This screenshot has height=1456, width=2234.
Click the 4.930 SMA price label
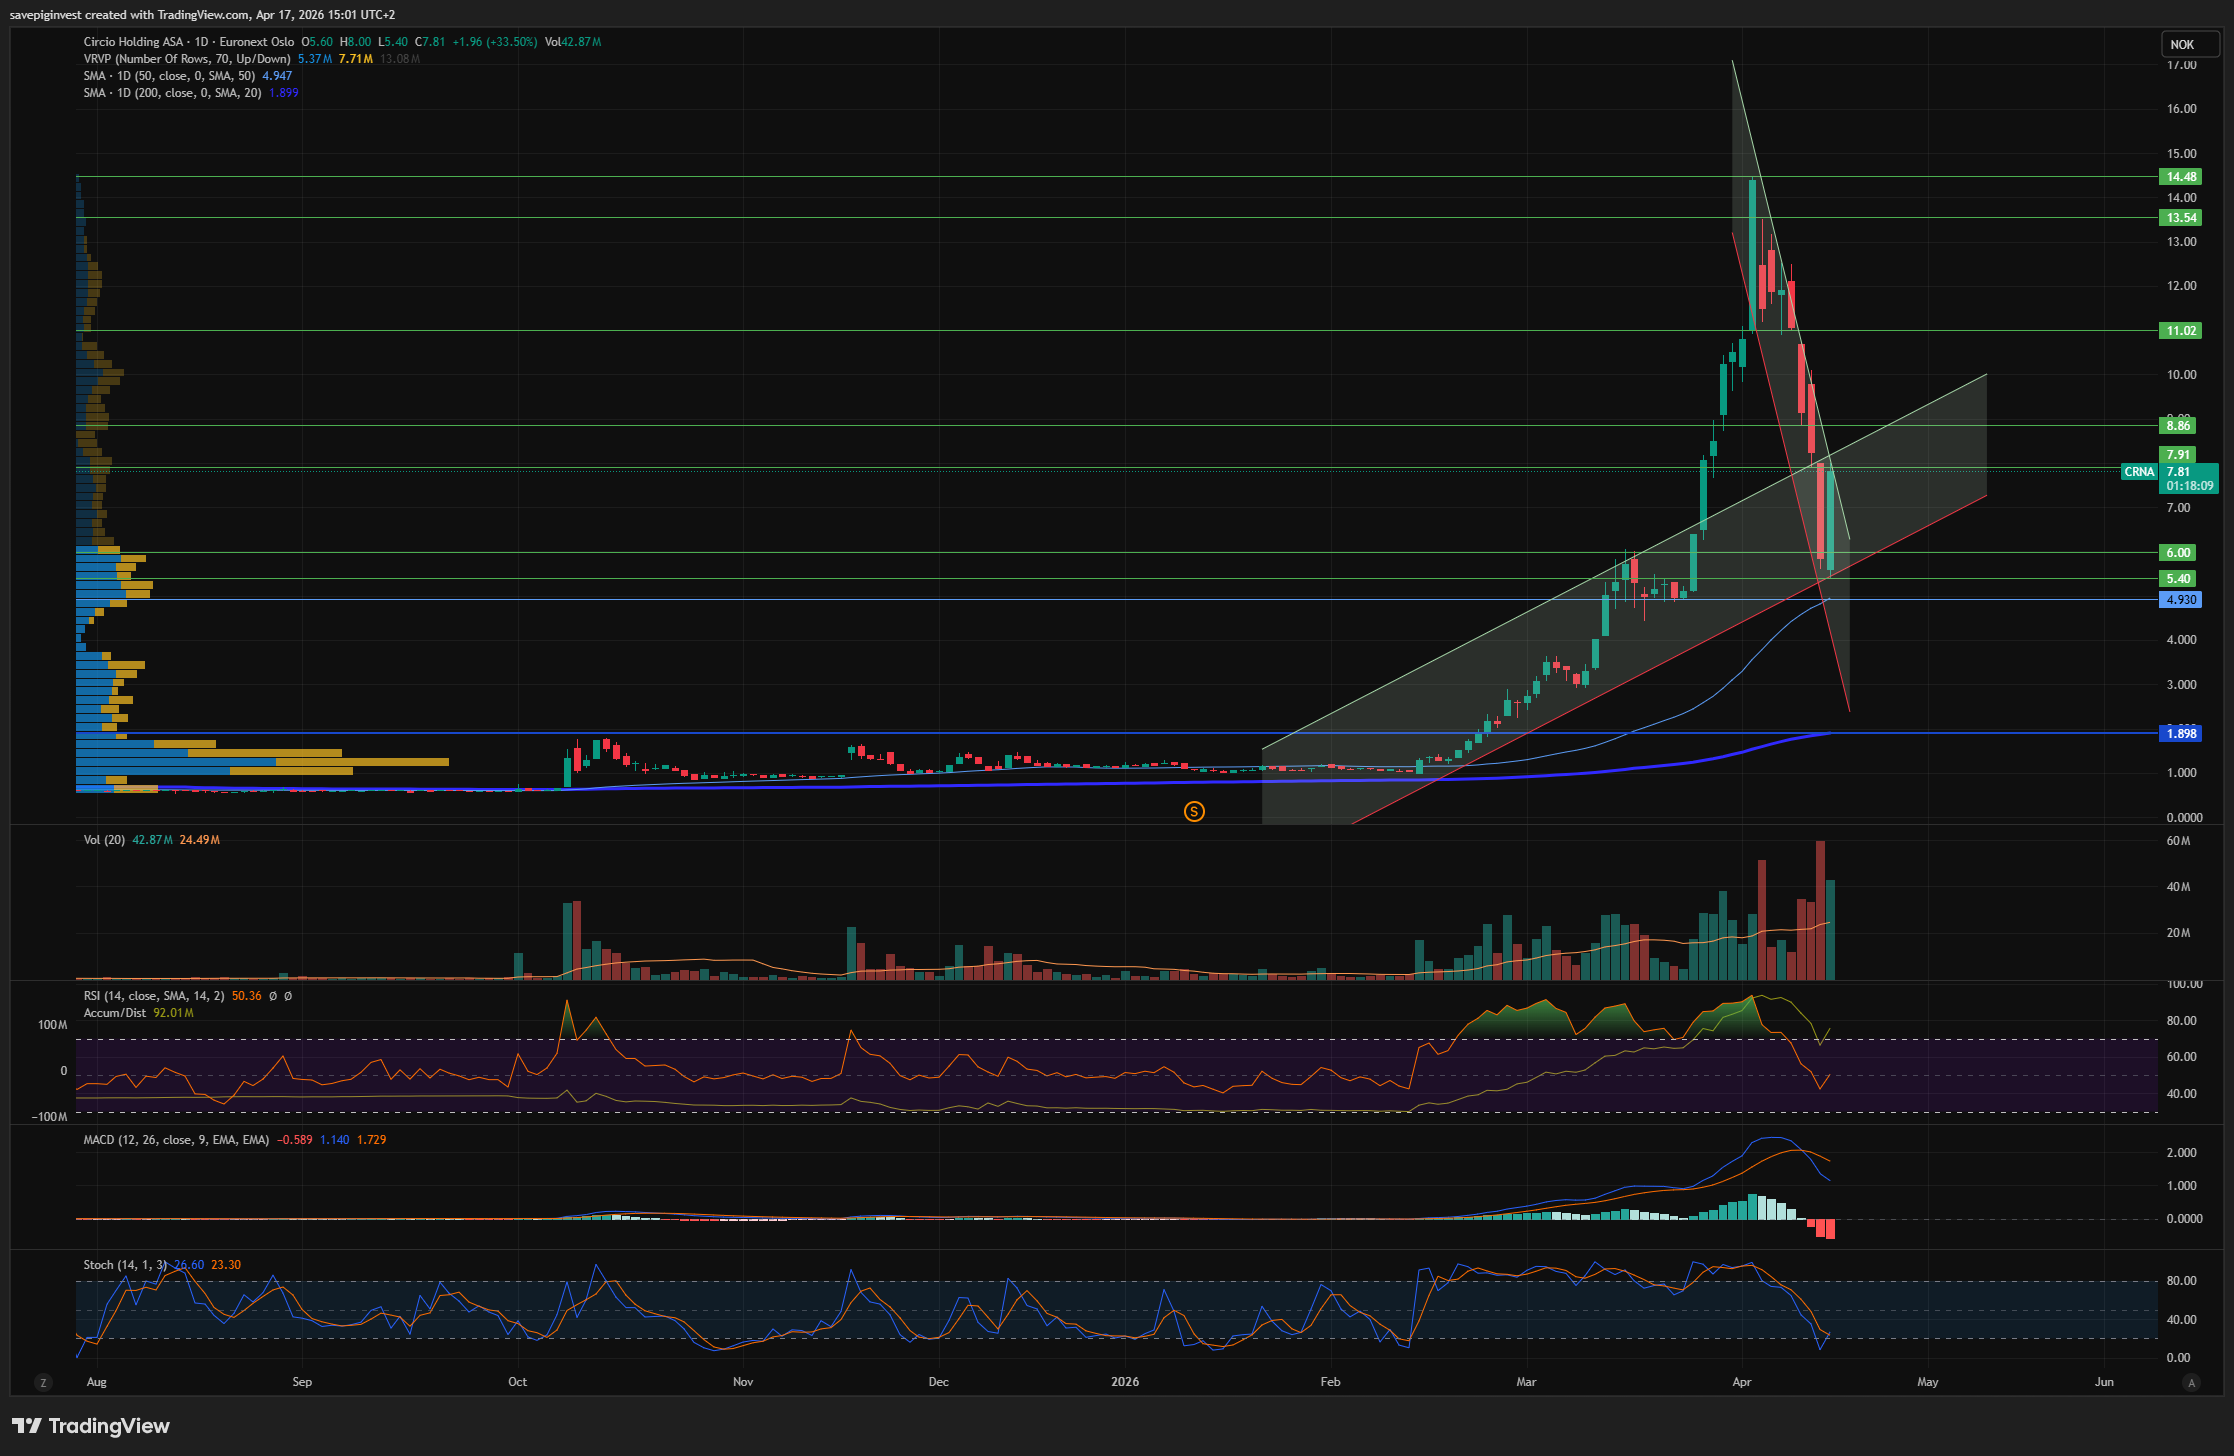2180,600
